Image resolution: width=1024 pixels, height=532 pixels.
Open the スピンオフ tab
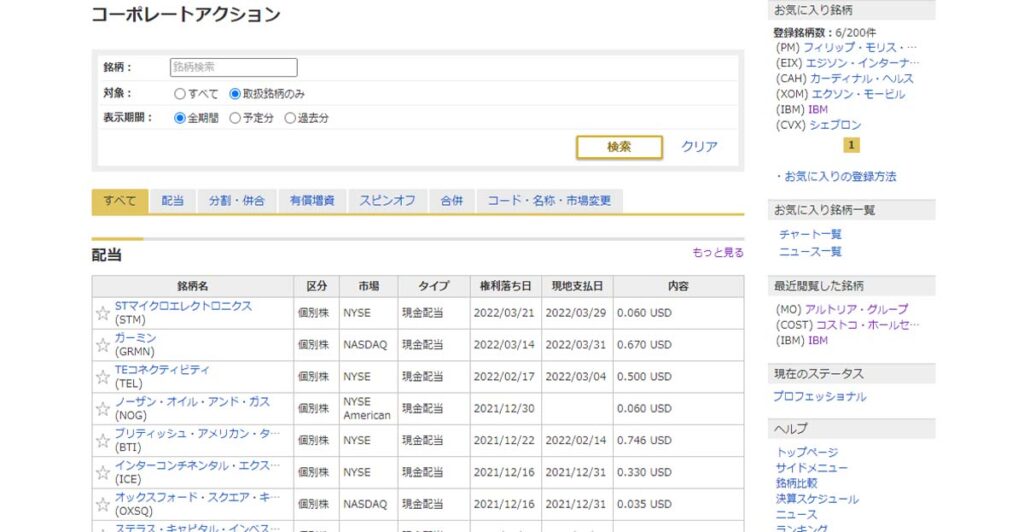tap(387, 201)
